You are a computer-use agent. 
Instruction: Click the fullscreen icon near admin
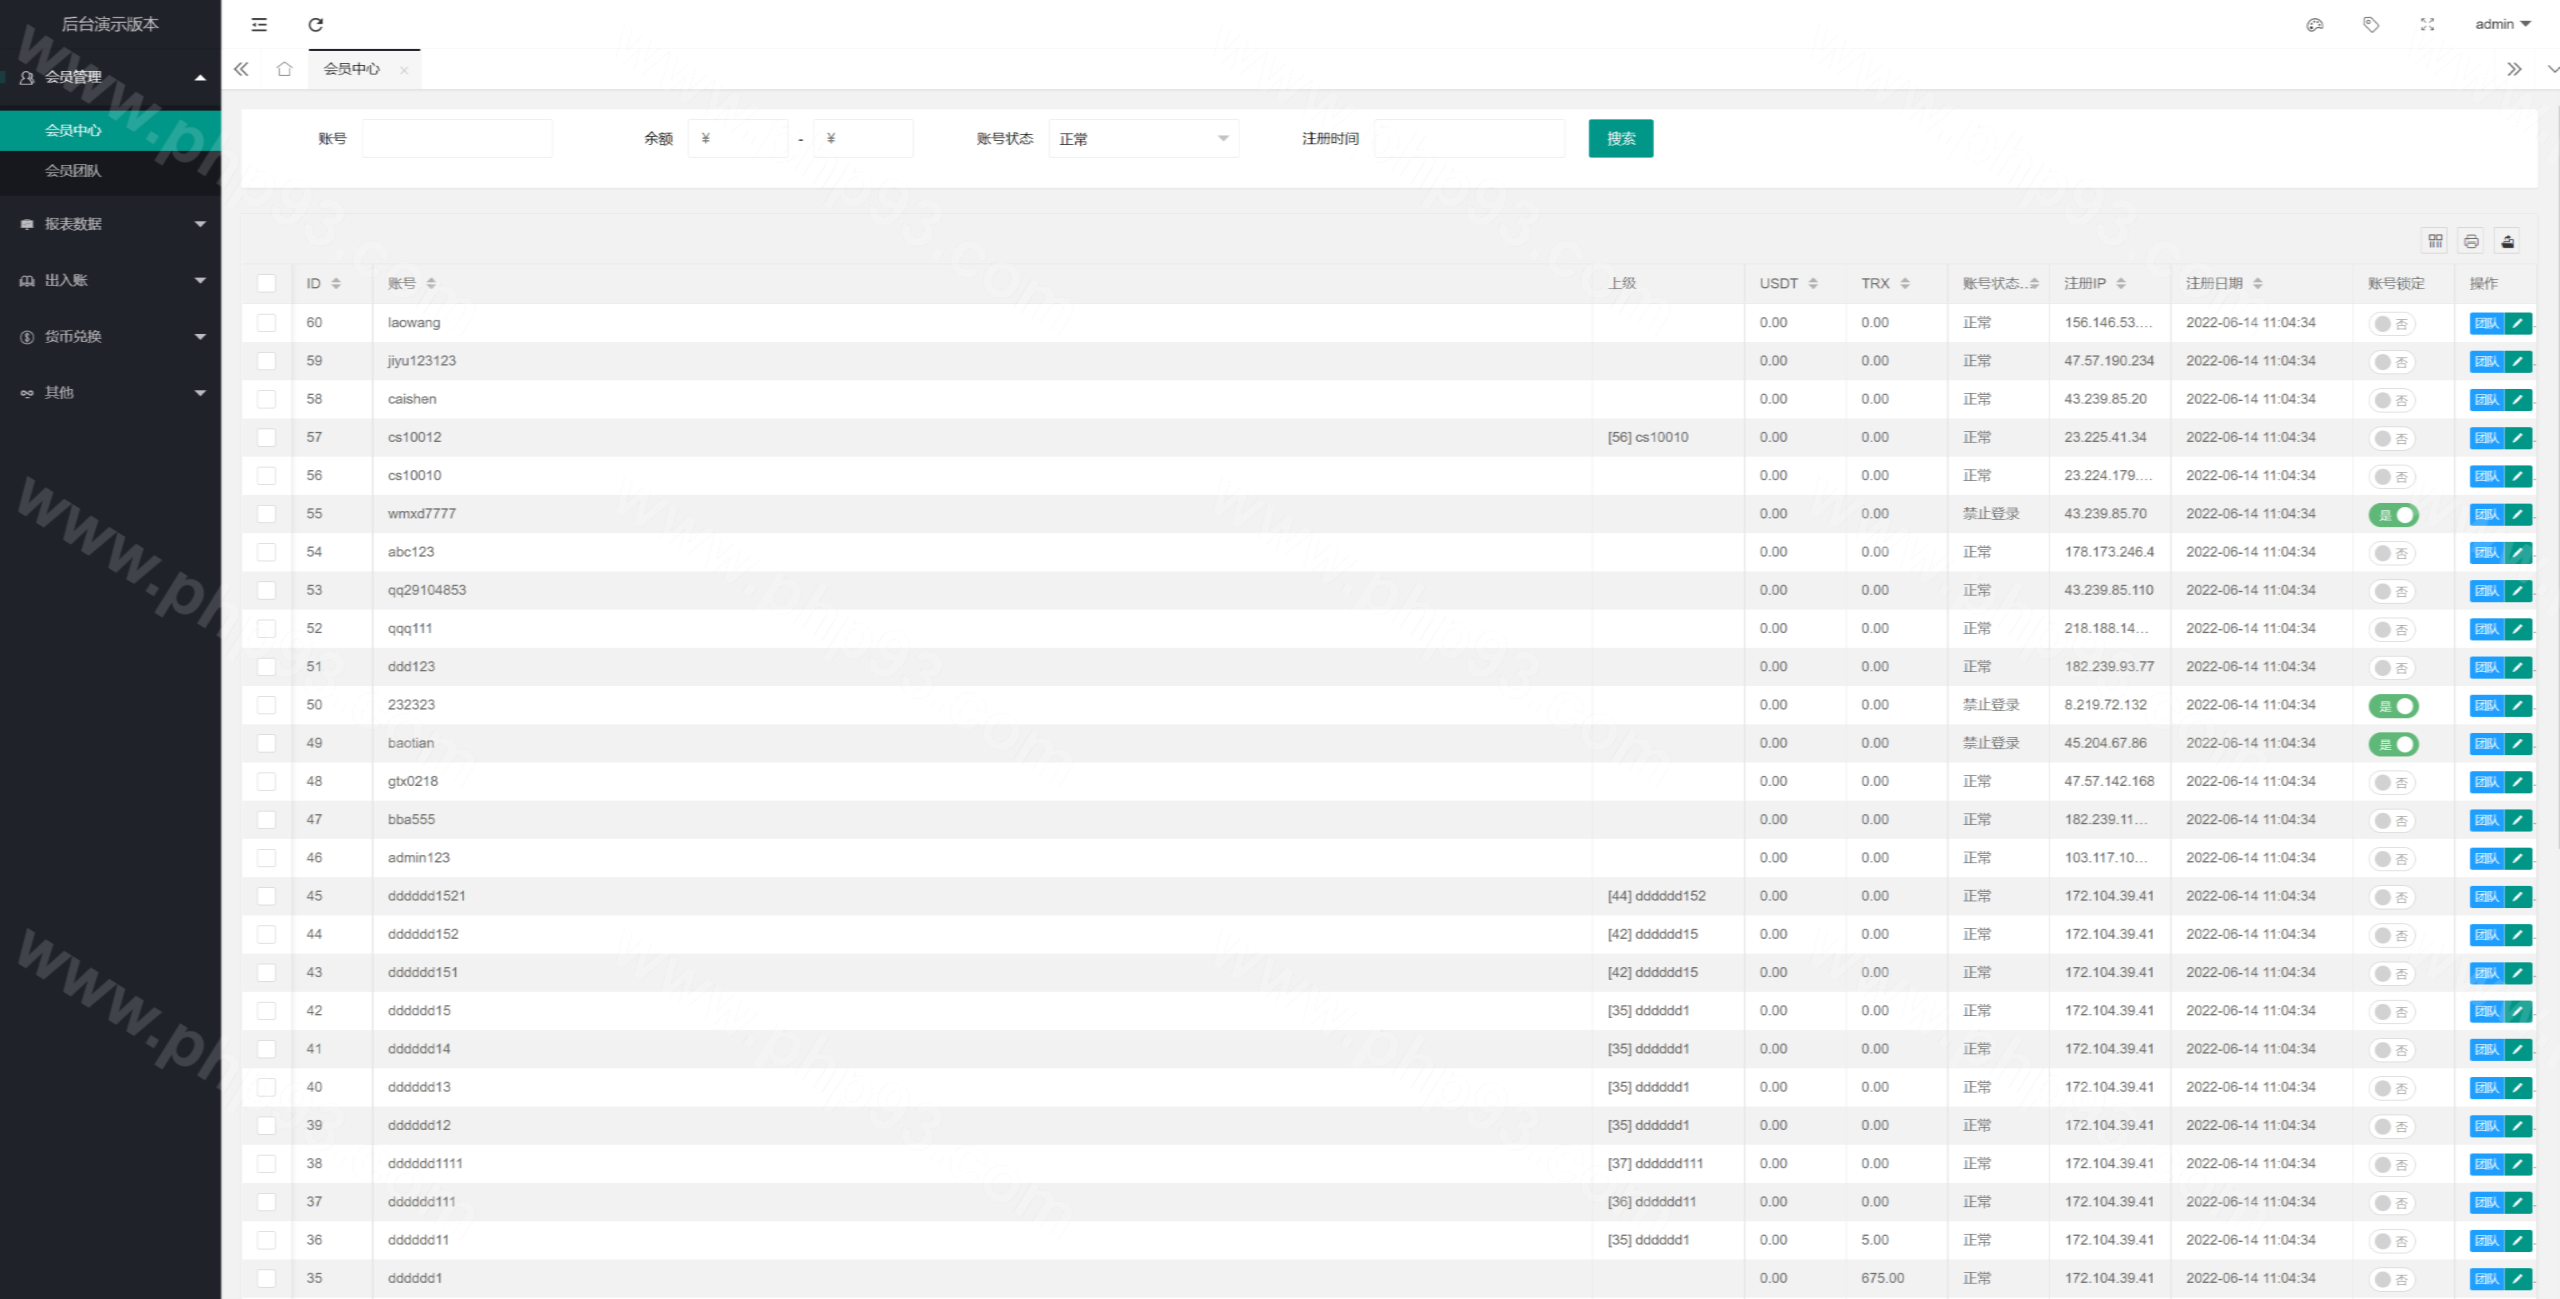point(2427,24)
